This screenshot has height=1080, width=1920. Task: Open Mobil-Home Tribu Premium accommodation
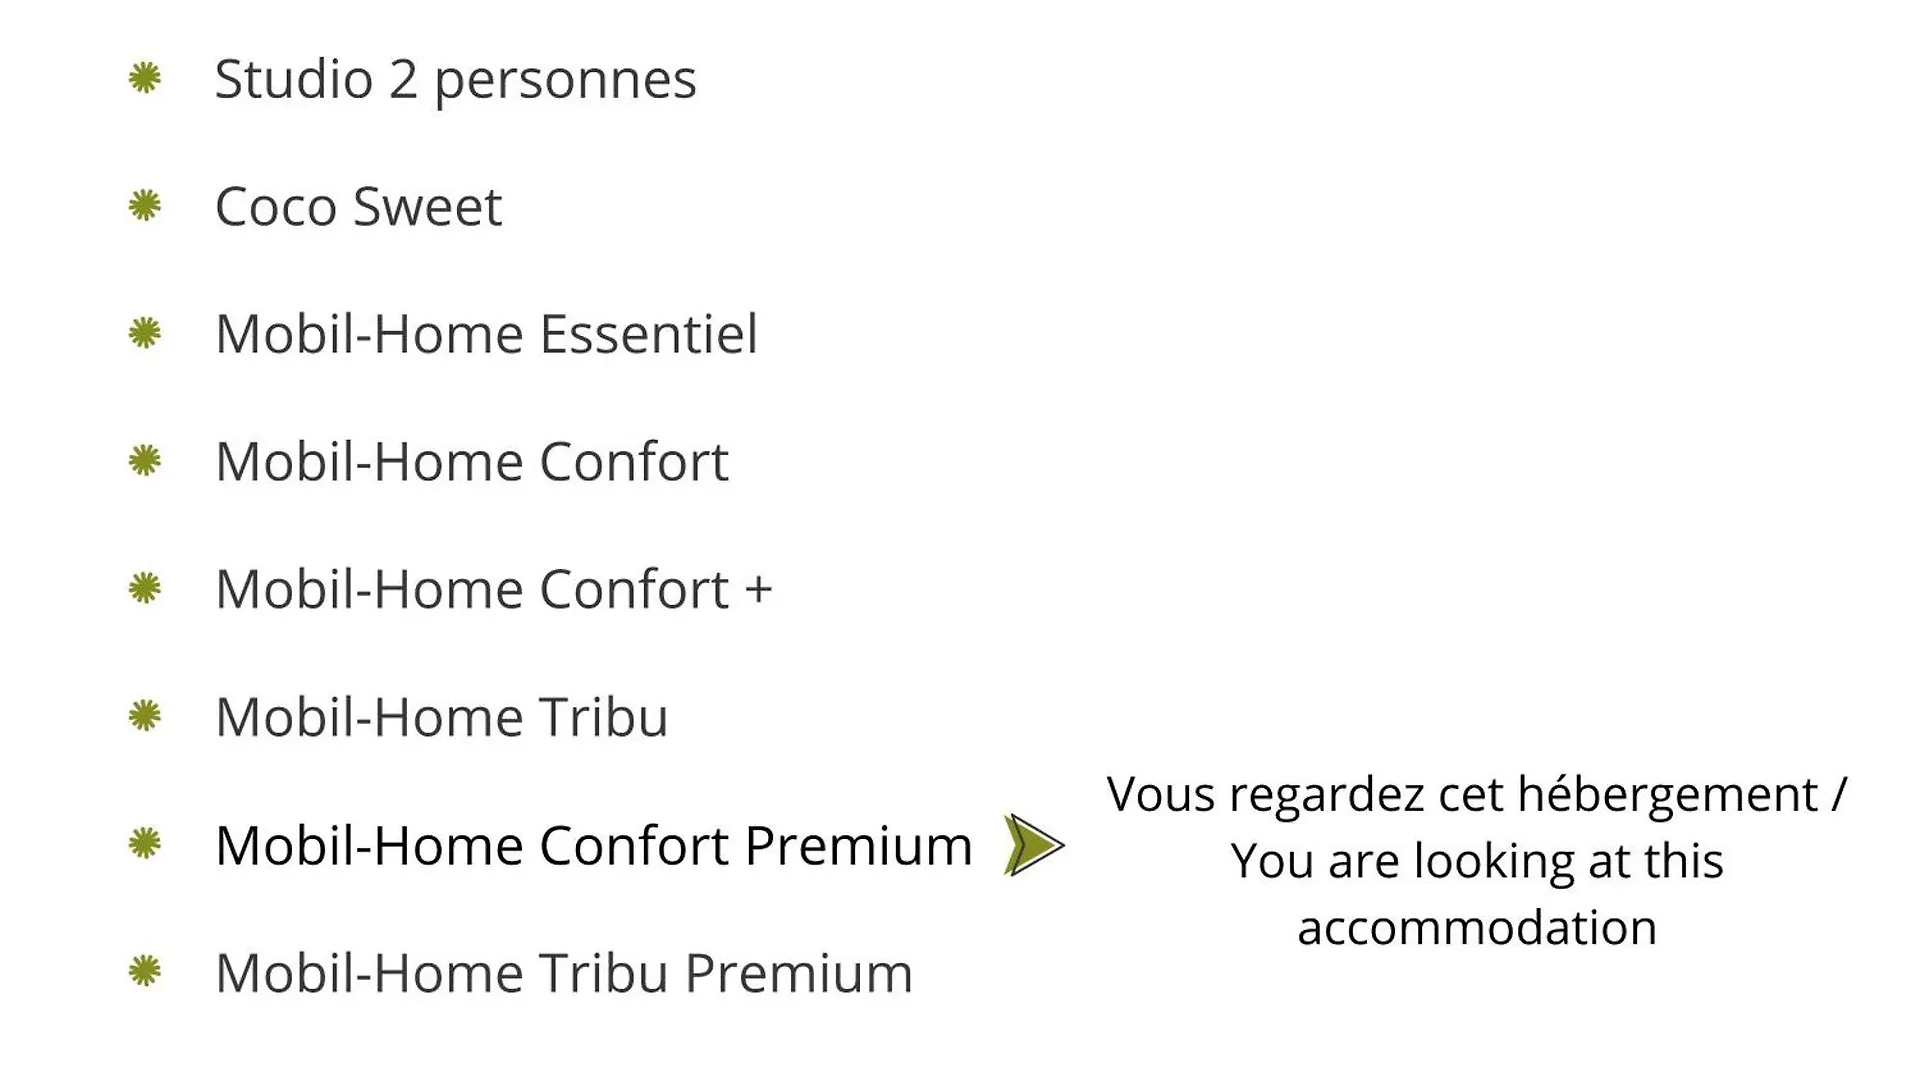[x=564, y=973]
